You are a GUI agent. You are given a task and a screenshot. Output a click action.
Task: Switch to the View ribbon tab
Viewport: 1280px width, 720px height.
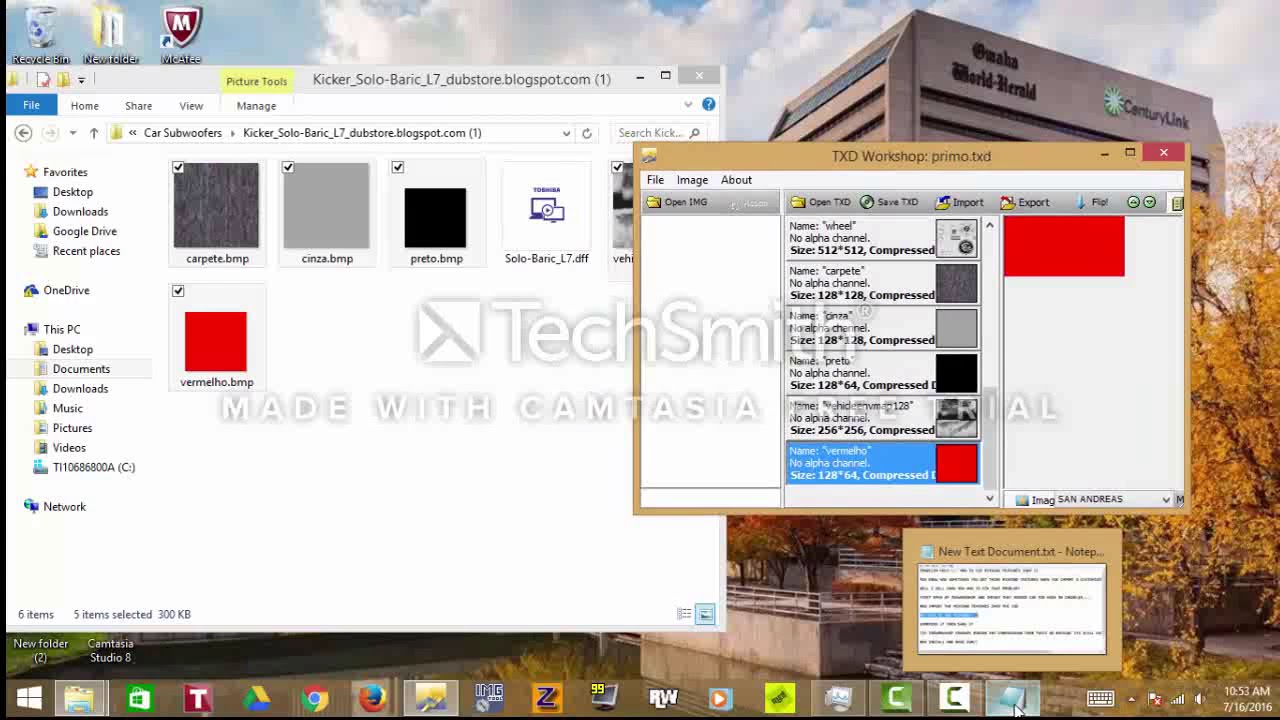[191, 105]
